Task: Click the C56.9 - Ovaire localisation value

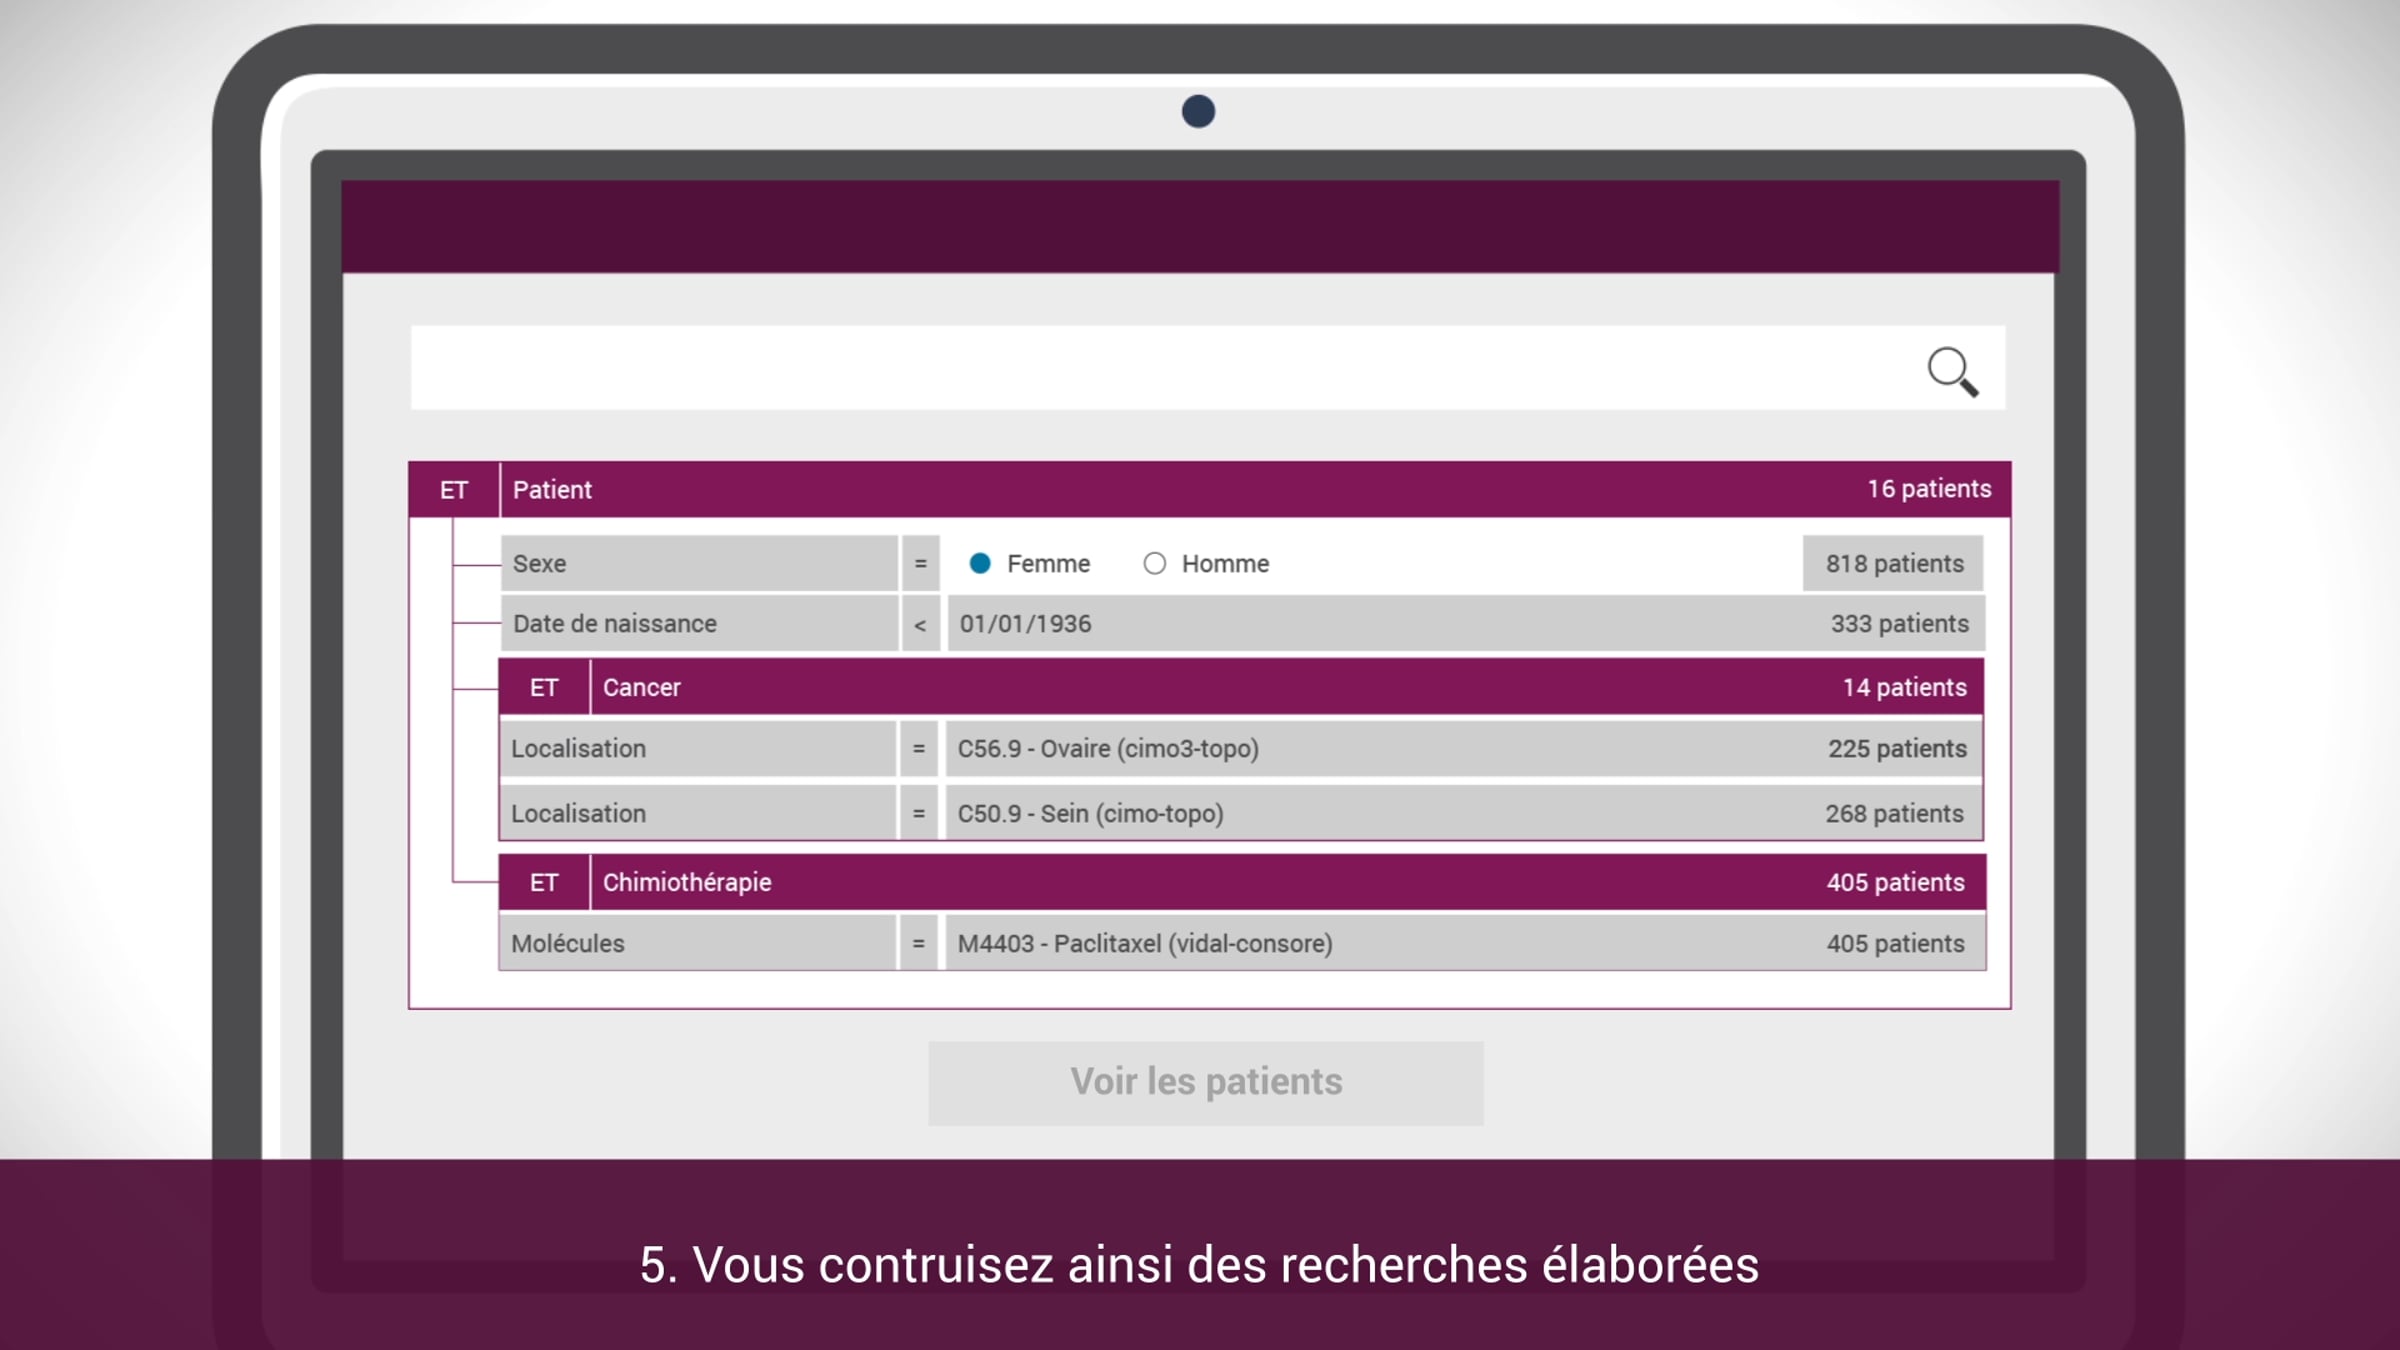Action: 1107,749
